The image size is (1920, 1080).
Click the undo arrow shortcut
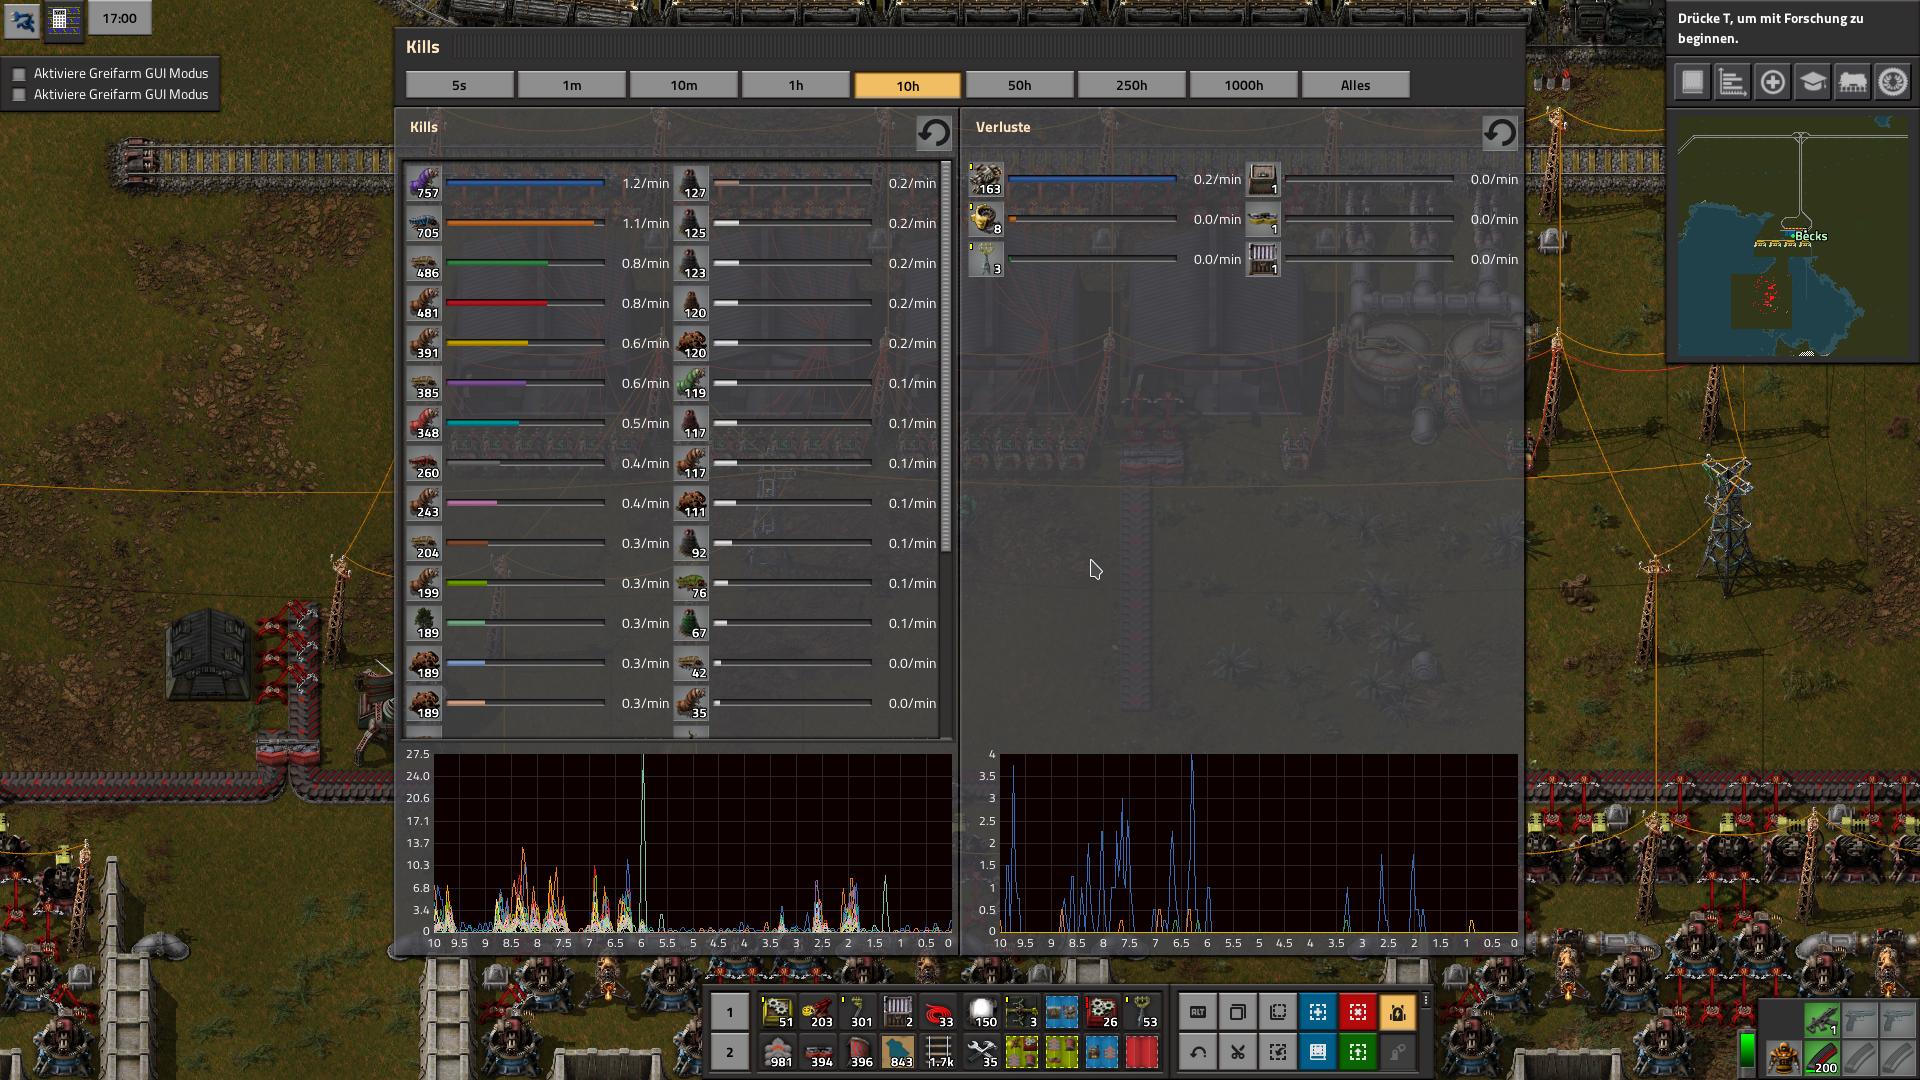(x=1197, y=1052)
